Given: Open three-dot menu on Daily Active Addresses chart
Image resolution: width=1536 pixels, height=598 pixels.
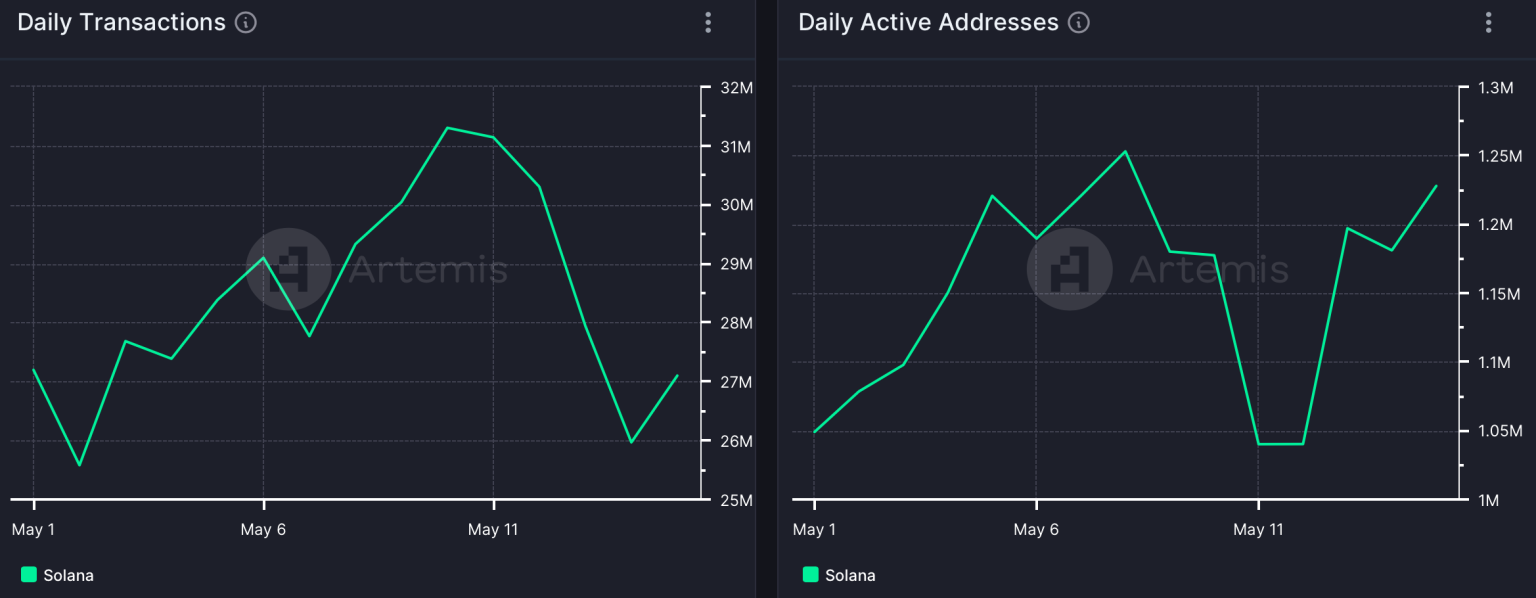Looking at the screenshot, I should [x=1489, y=22].
